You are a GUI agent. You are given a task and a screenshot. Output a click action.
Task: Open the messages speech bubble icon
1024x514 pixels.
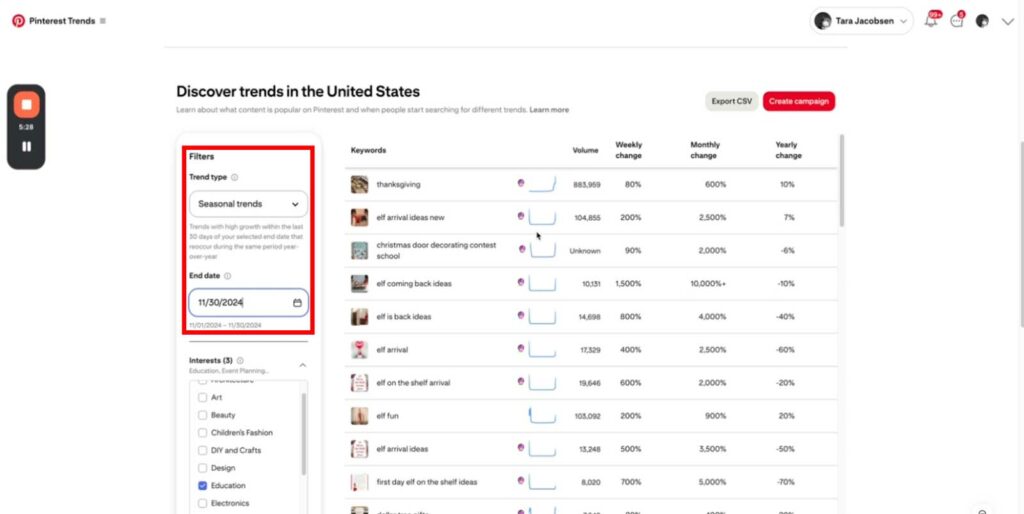point(957,21)
